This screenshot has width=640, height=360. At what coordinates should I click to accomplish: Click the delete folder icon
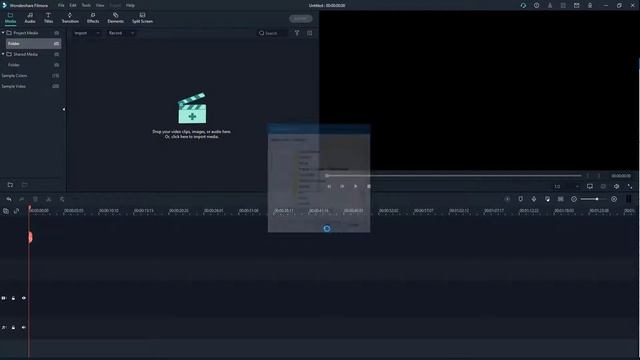24,185
